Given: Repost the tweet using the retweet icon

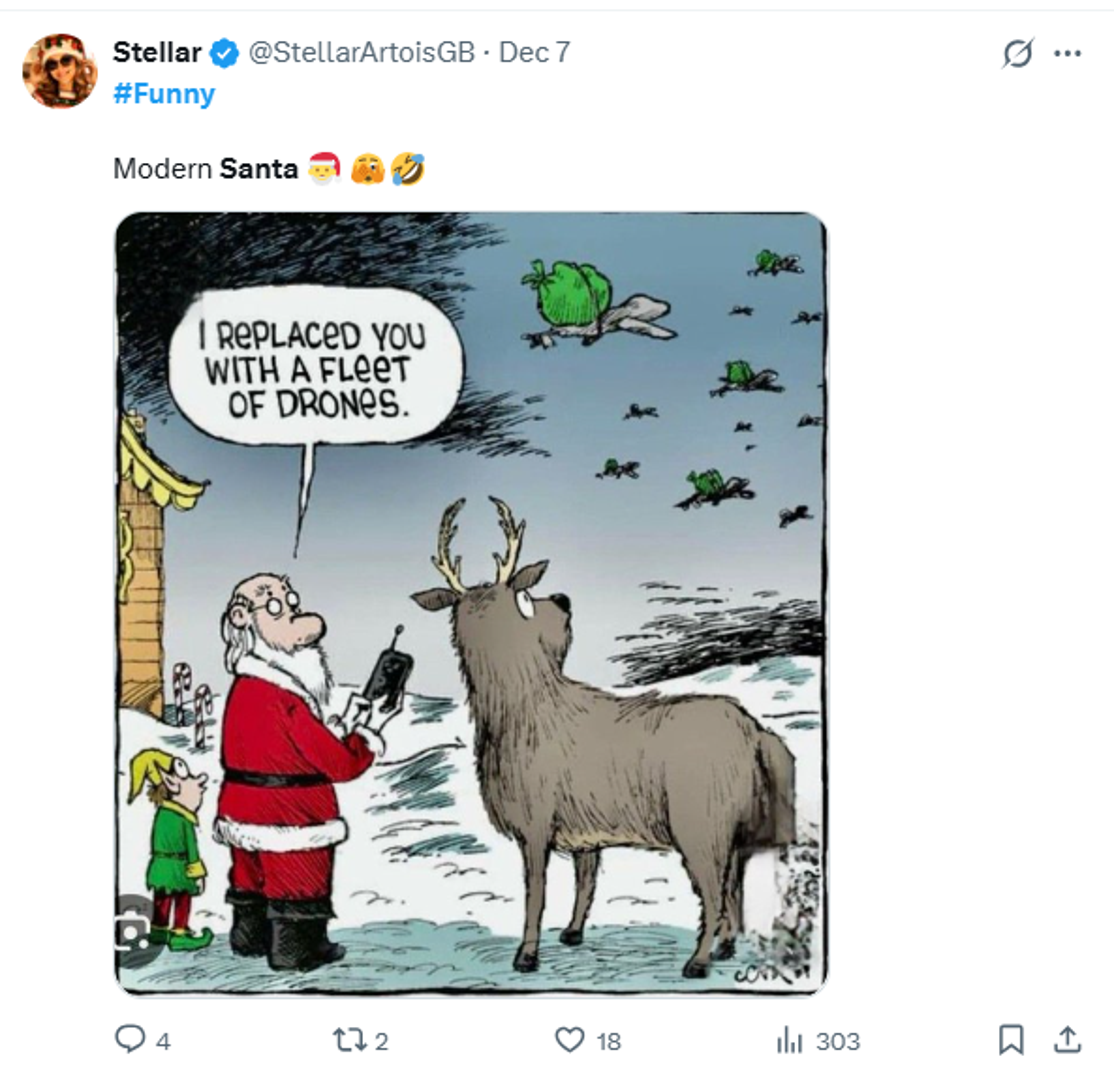Looking at the screenshot, I should [349, 1041].
